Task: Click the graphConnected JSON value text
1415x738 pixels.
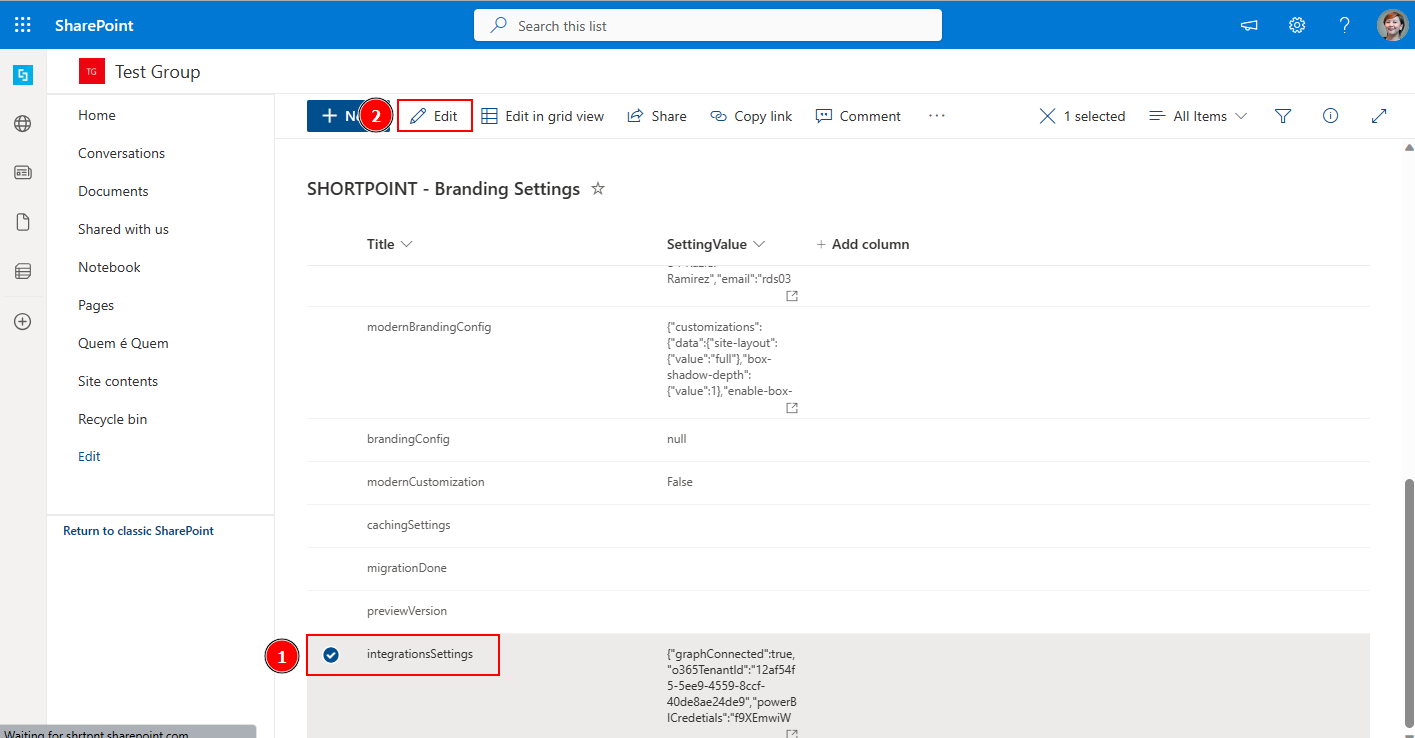Action: (731, 686)
